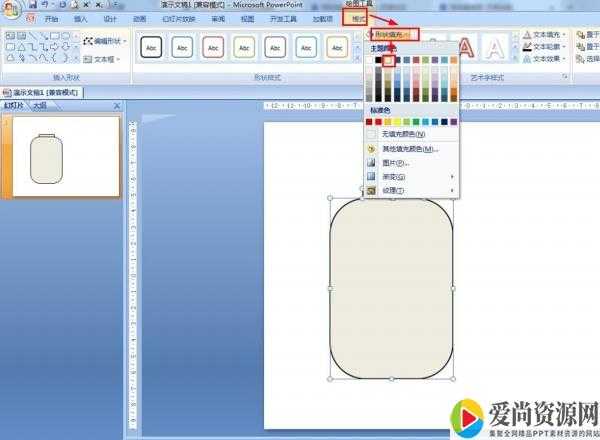Image resolution: width=600 pixels, height=440 pixels.
Task: Click the Save icon in quick access toolbar
Action: pyautogui.click(x=31, y=5)
